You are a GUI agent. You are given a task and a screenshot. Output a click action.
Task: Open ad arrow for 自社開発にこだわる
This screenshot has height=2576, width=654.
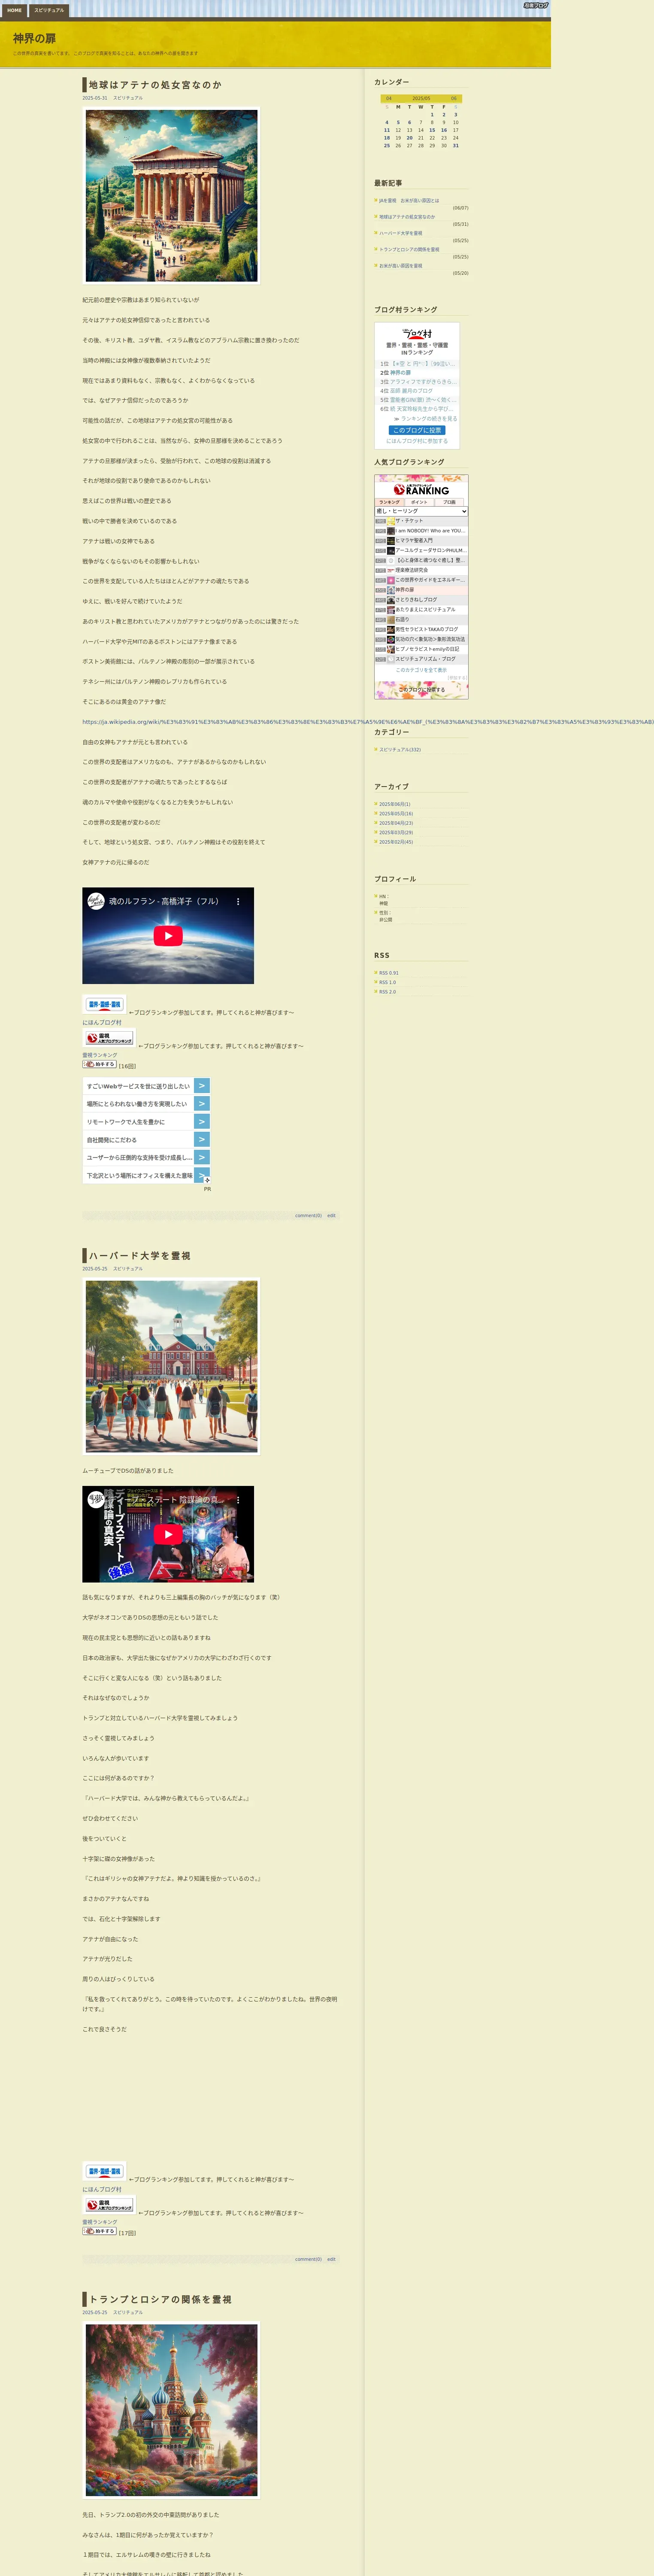point(202,1140)
